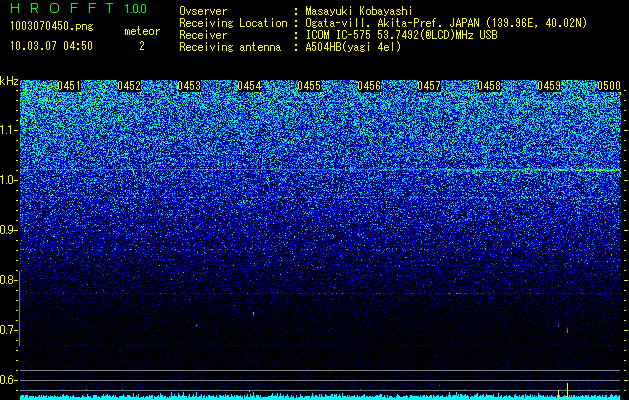The height and width of the screenshot is (400, 629).
Task: Click the HROFFT 1.0.0 title text
Action: (x=78, y=8)
